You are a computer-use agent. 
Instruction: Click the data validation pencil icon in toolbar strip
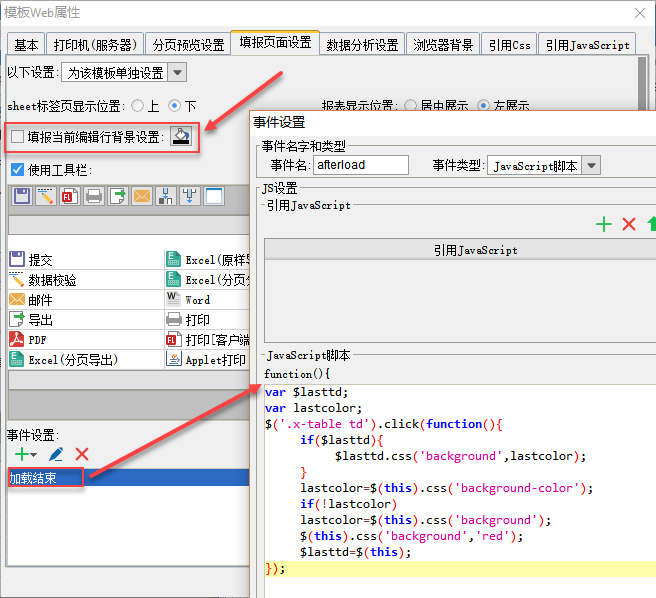point(46,196)
